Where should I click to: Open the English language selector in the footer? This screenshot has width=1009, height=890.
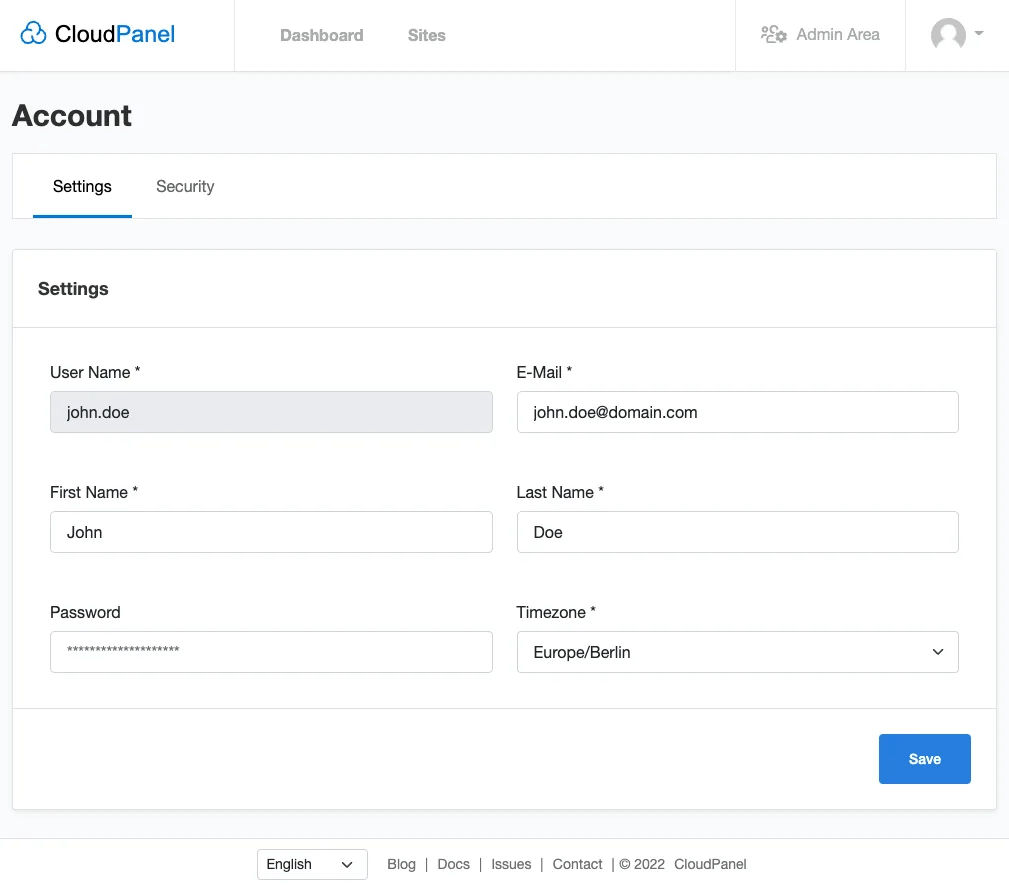(x=311, y=864)
